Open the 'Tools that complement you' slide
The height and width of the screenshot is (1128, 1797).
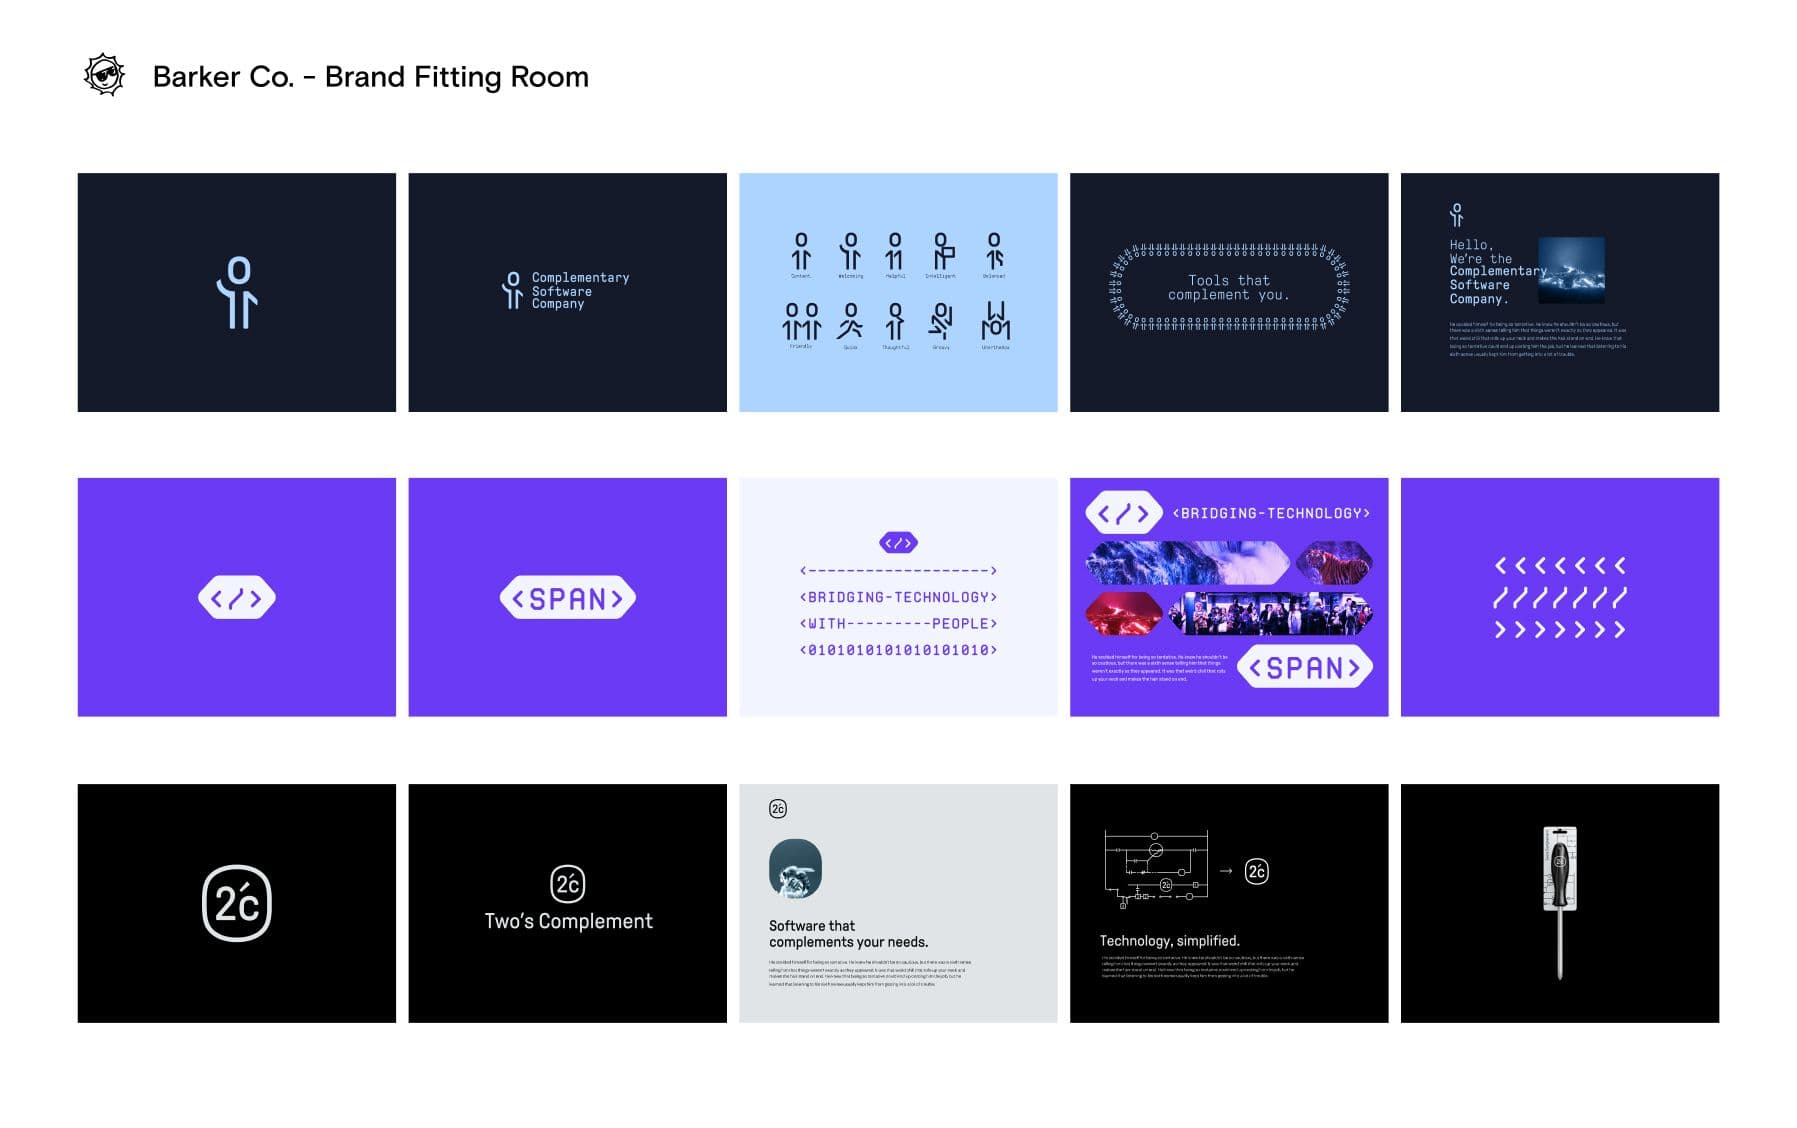point(1228,293)
